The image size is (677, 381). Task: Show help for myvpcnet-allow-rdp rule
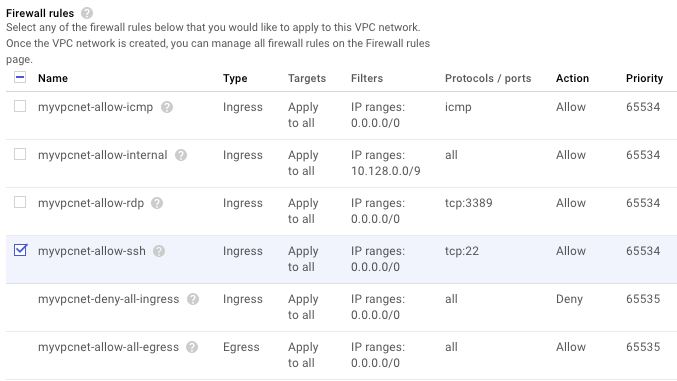157,203
